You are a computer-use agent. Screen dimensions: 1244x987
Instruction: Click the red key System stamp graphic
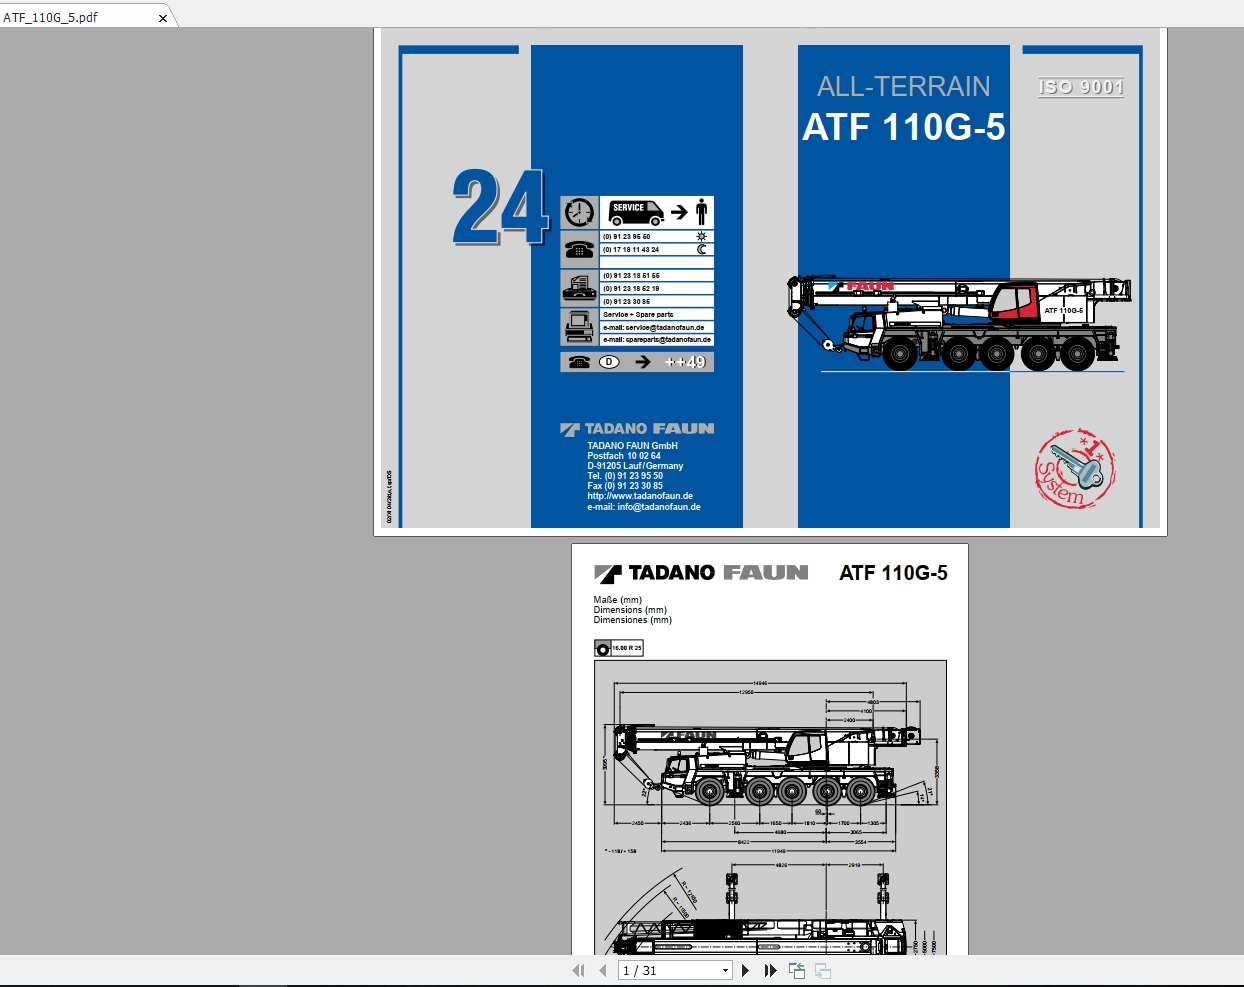point(1072,468)
